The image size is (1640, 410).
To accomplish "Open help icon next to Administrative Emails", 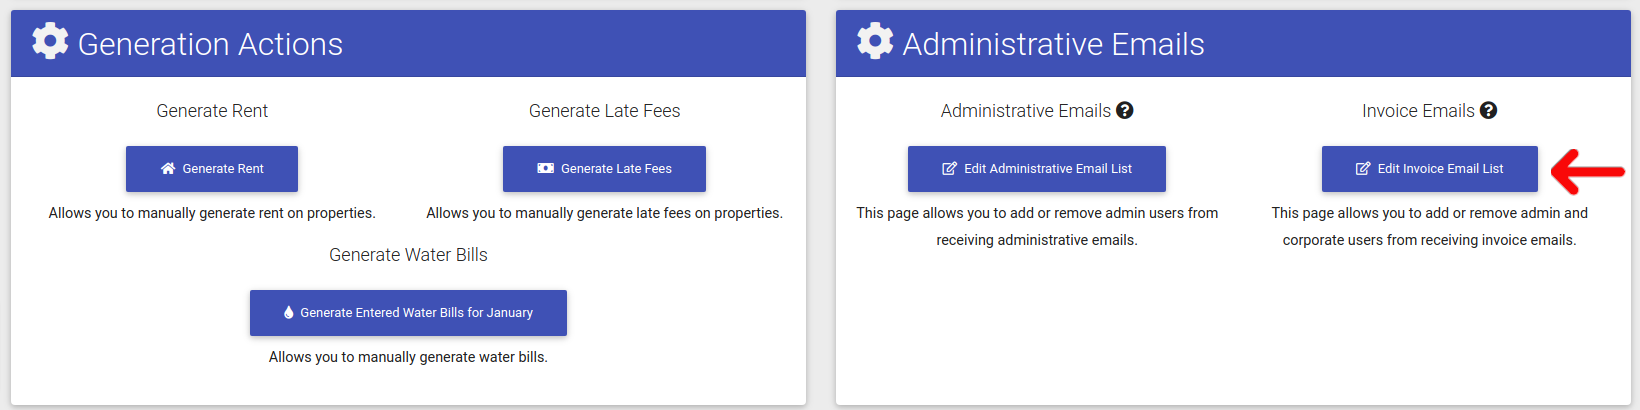I will click(1125, 111).
